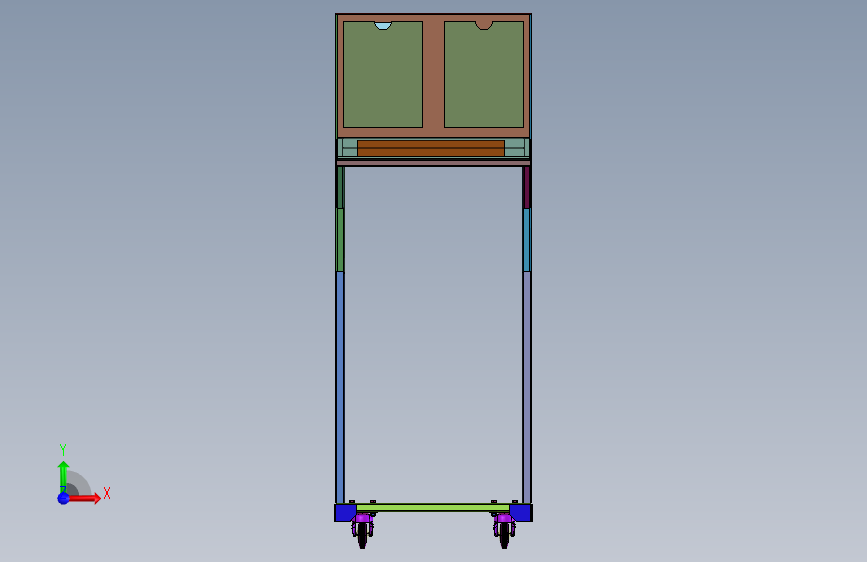This screenshot has width=867, height=562.
Task: Click the light blue handle notch on left door
Action: point(383,25)
